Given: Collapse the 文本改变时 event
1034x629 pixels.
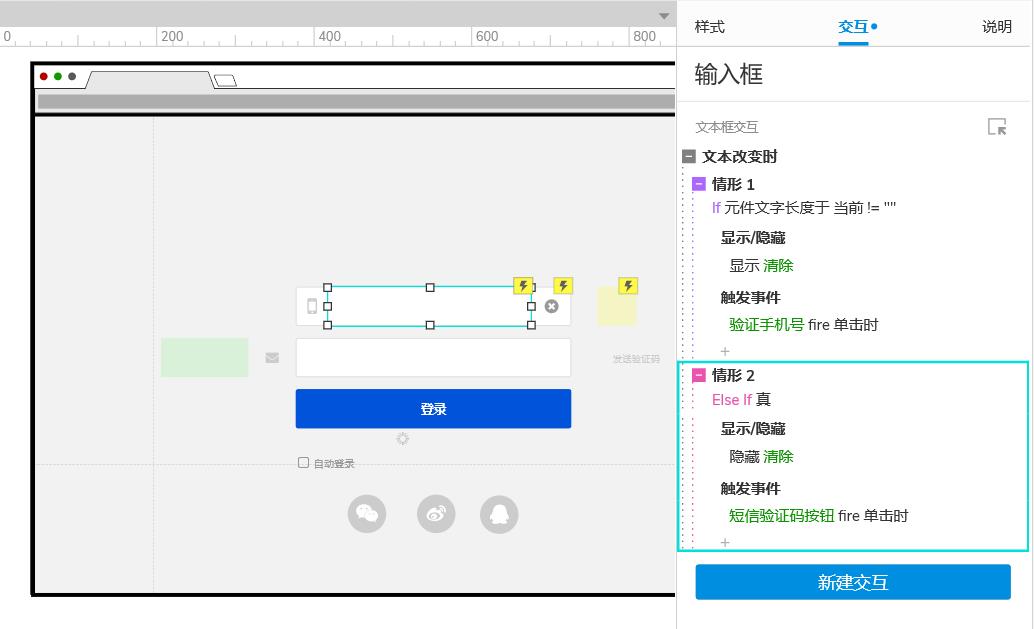Looking at the screenshot, I should point(688,156).
